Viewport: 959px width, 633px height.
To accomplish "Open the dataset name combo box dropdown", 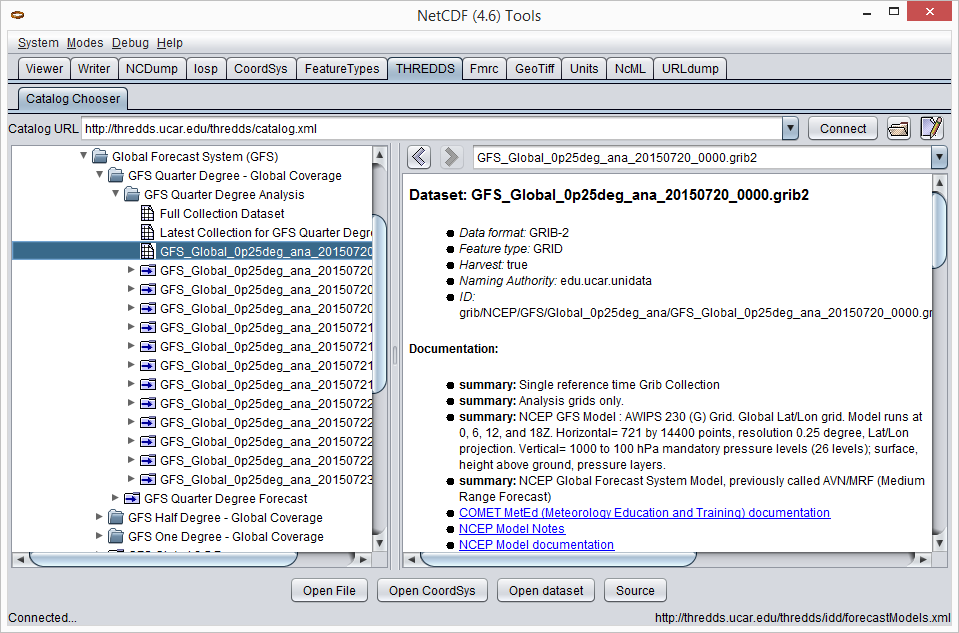I will click(938, 157).
